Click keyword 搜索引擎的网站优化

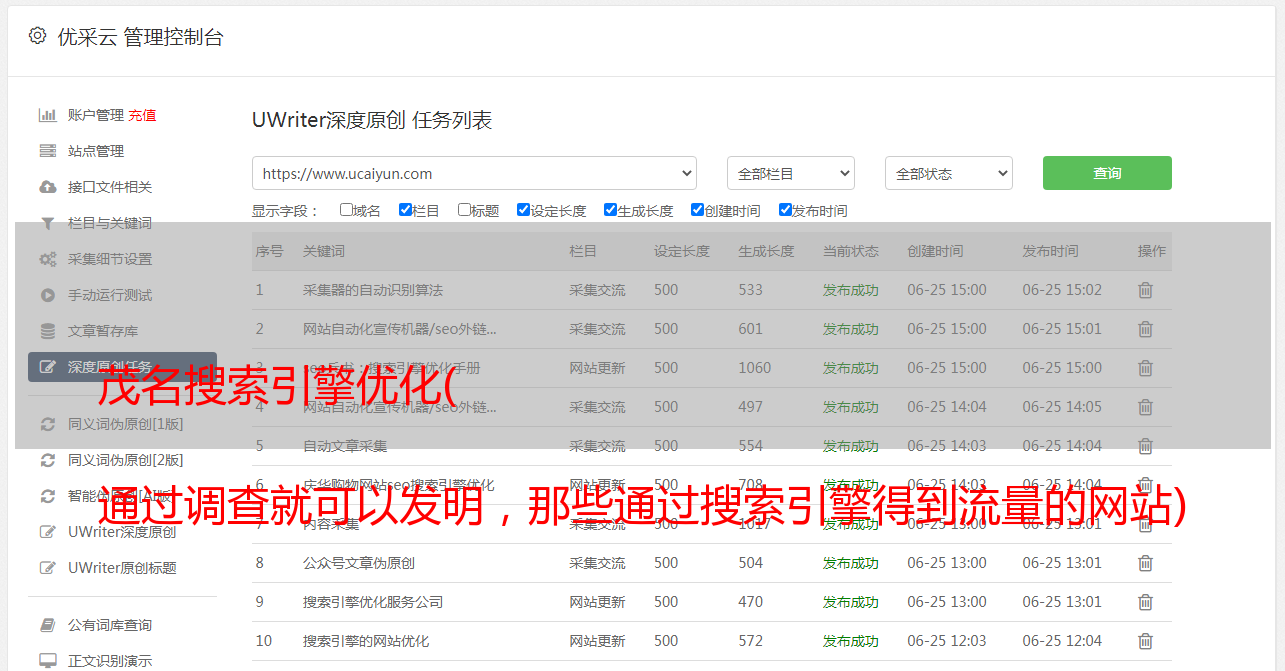pyautogui.click(x=366, y=641)
